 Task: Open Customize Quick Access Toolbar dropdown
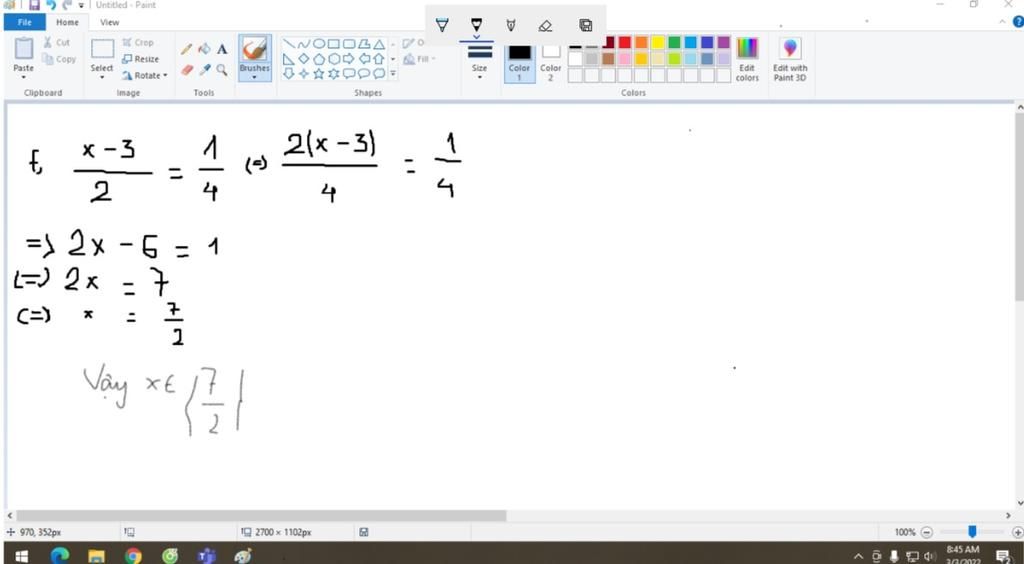pos(82,5)
